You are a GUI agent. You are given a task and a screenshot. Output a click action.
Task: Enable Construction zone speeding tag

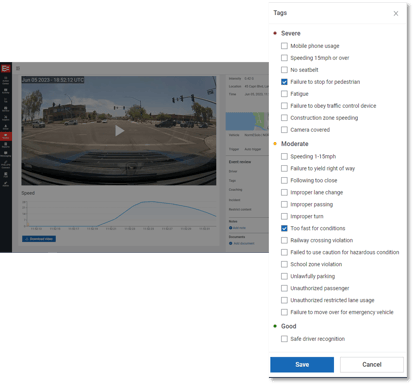click(x=284, y=118)
